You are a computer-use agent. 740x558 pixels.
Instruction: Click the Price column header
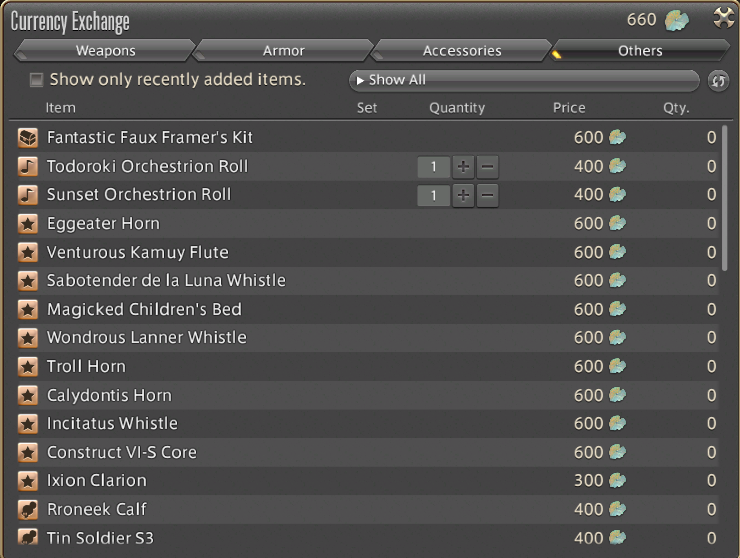569,108
